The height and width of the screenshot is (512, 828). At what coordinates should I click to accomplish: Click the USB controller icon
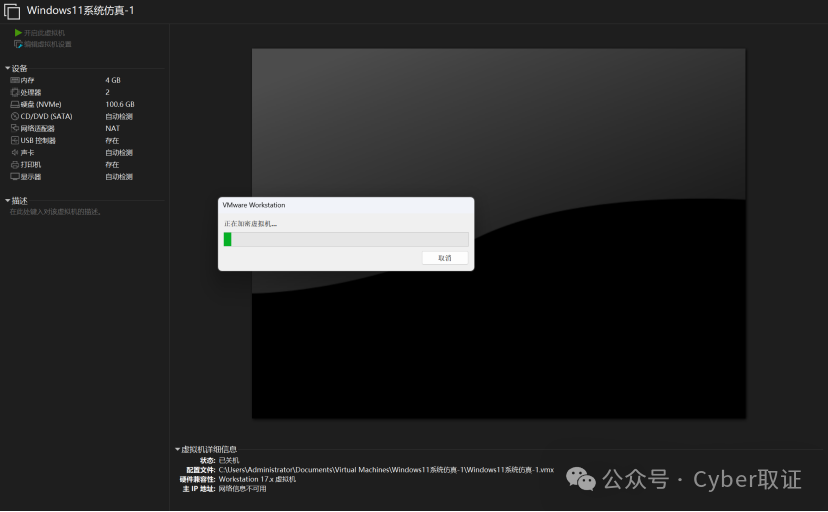(15, 140)
